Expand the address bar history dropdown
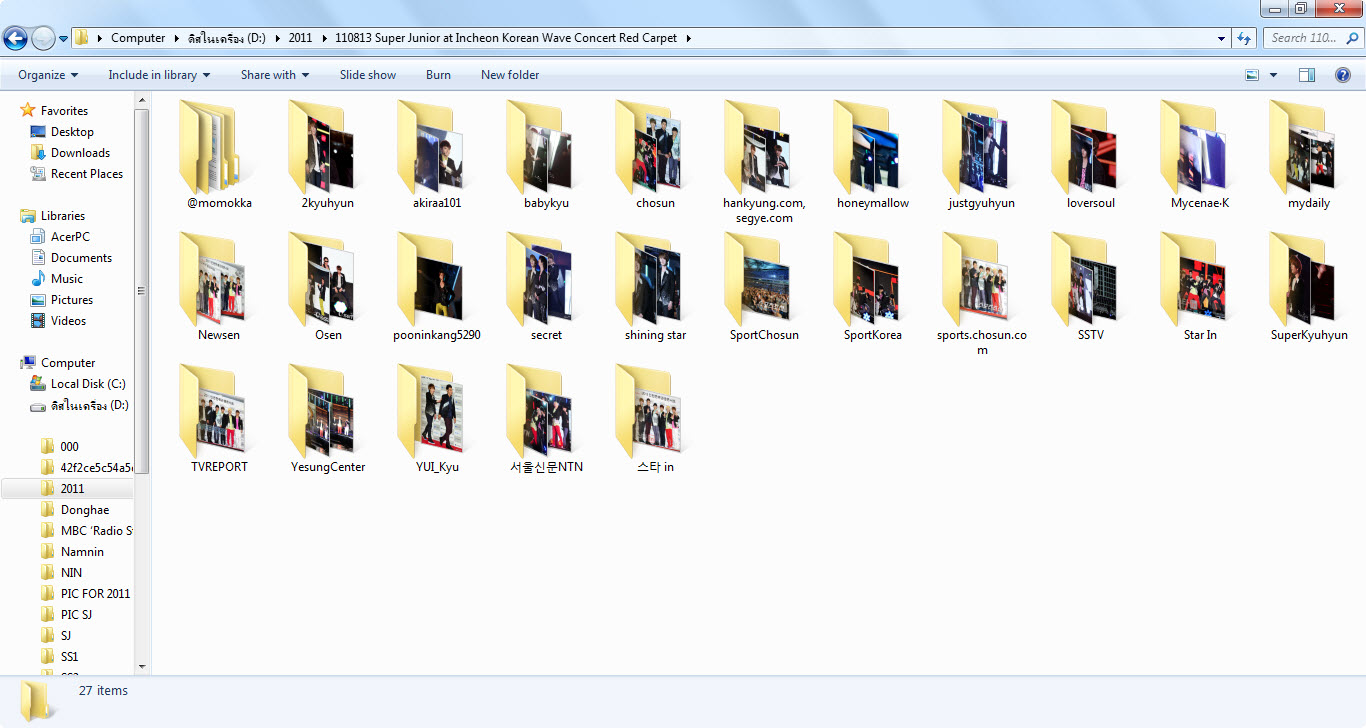Viewport: 1366px width, 728px height. tap(1222, 38)
